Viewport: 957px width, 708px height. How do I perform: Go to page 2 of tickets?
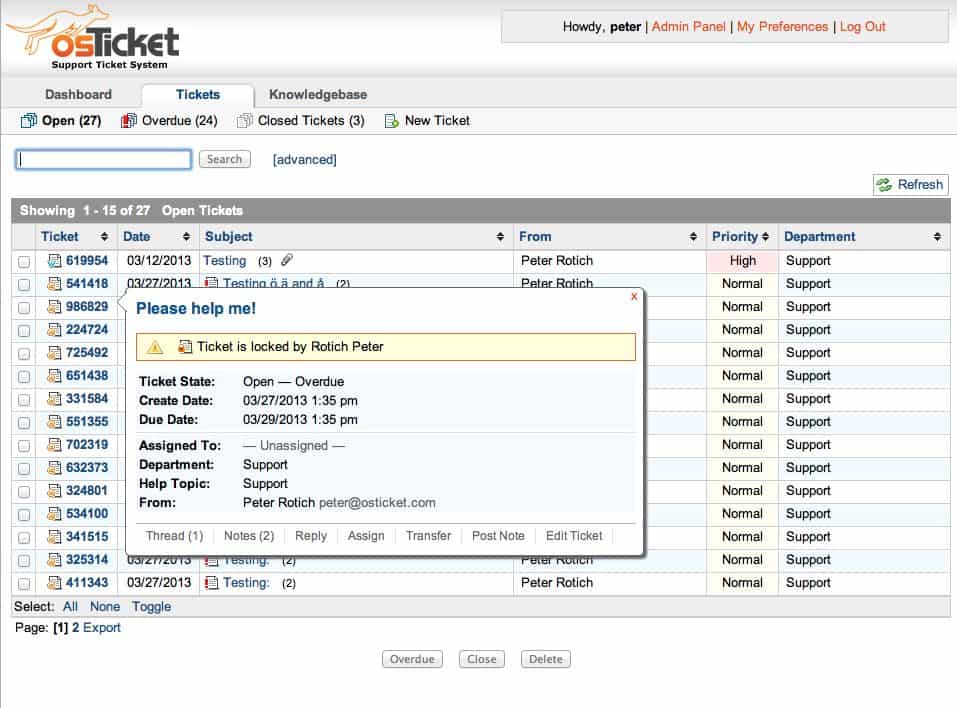76,627
